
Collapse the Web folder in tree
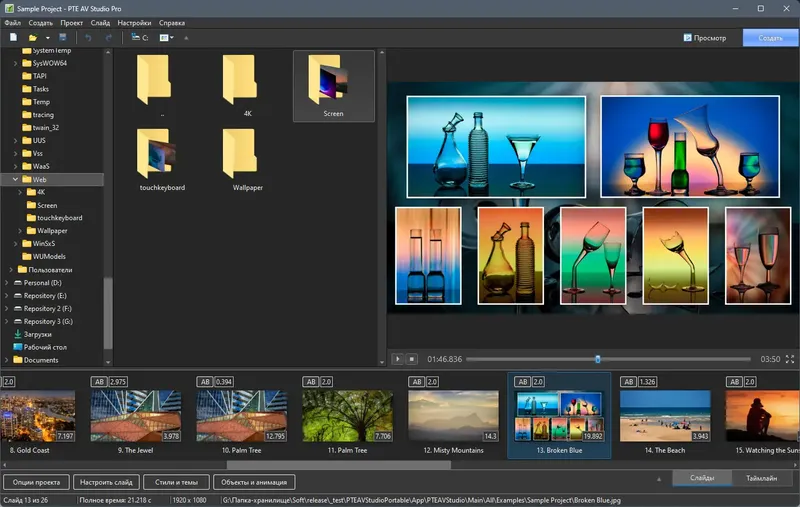[17, 179]
